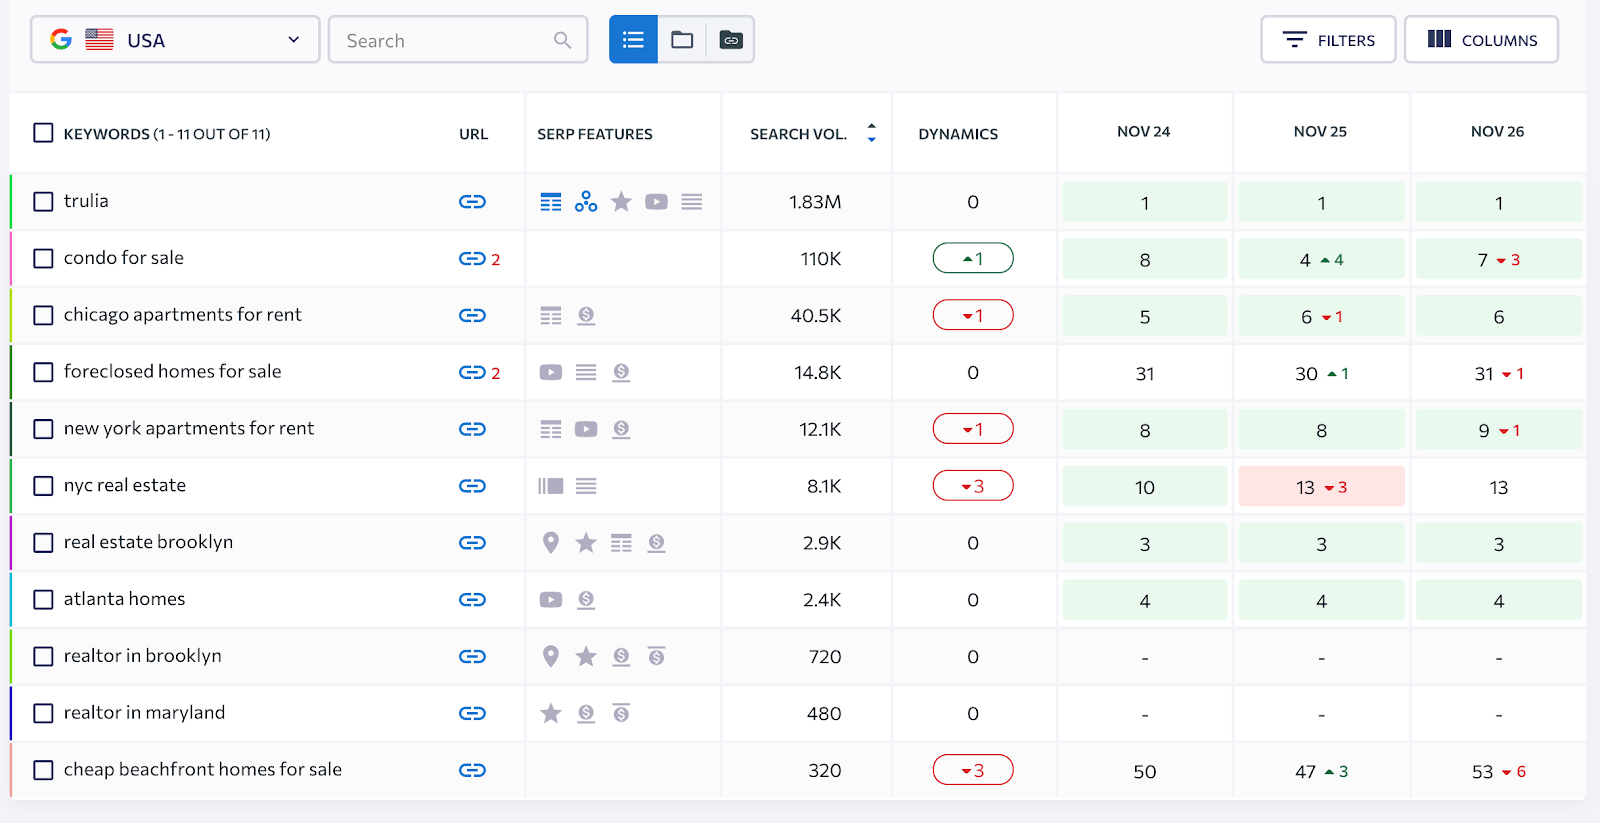Click the Dynamics column header
Image resolution: width=1600 pixels, height=823 pixels.
click(x=958, y=134)
